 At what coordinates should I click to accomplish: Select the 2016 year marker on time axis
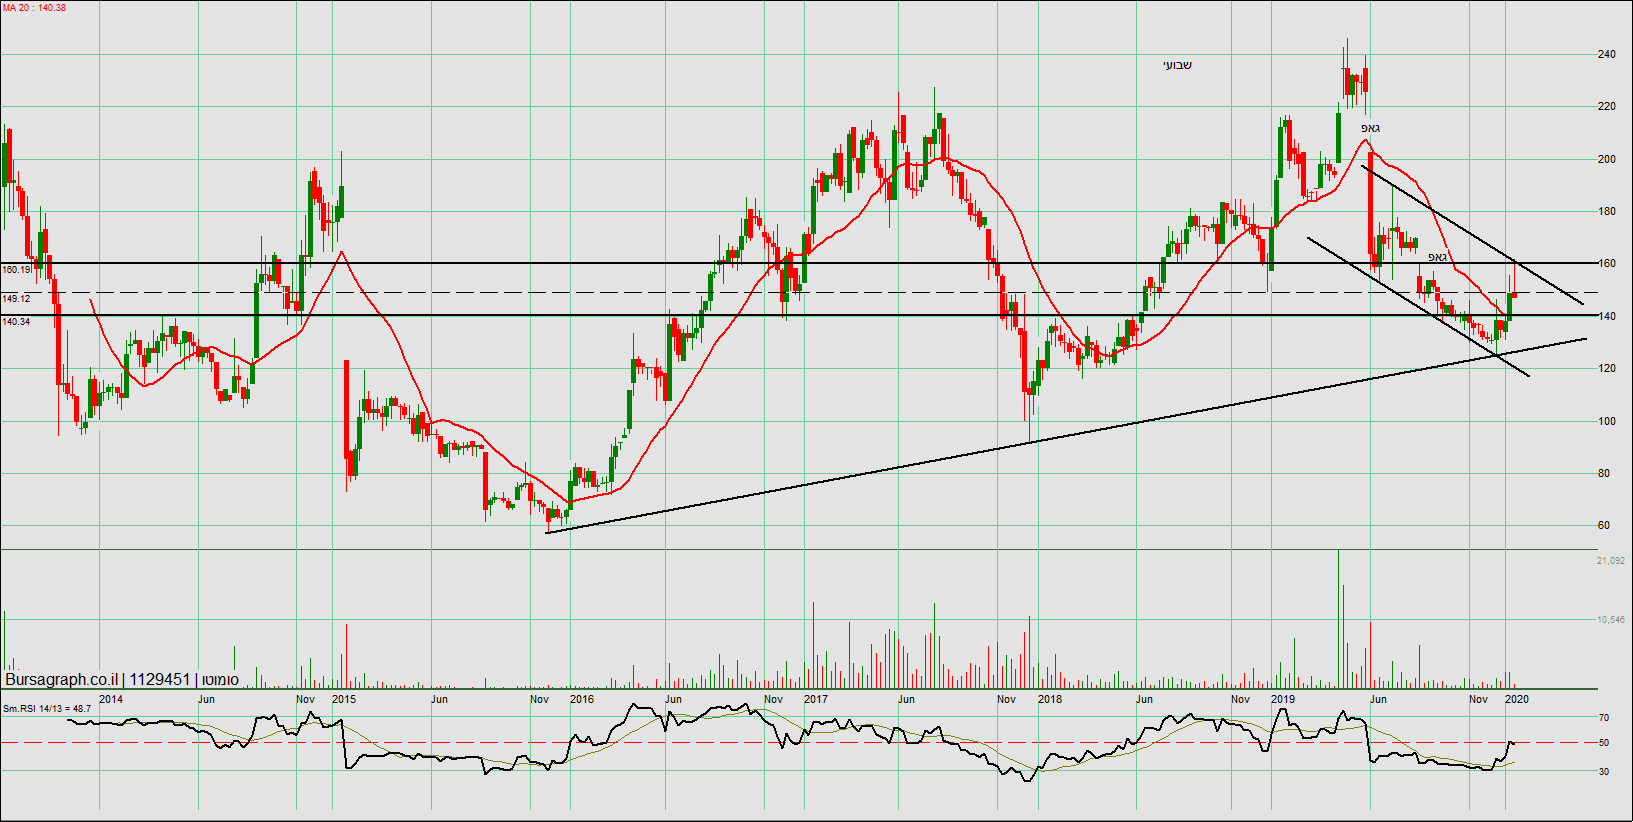(581, 699)
